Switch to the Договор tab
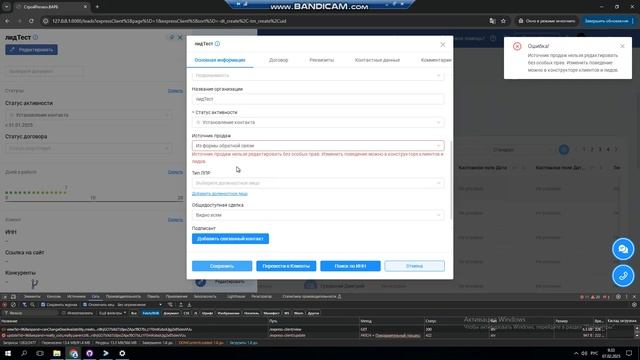The height and width of the screenshot is (360, 640). (278, 60)
